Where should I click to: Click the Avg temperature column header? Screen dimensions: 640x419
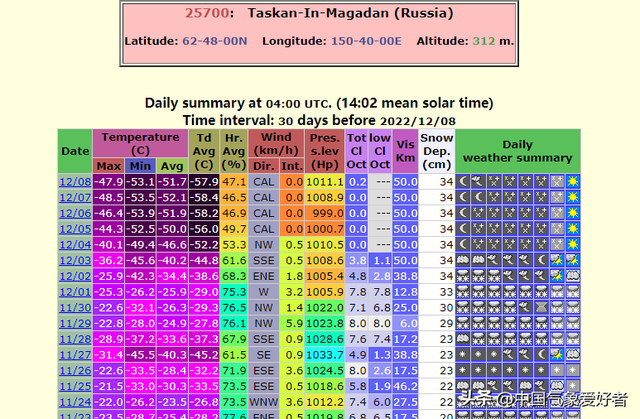[172, 166]
